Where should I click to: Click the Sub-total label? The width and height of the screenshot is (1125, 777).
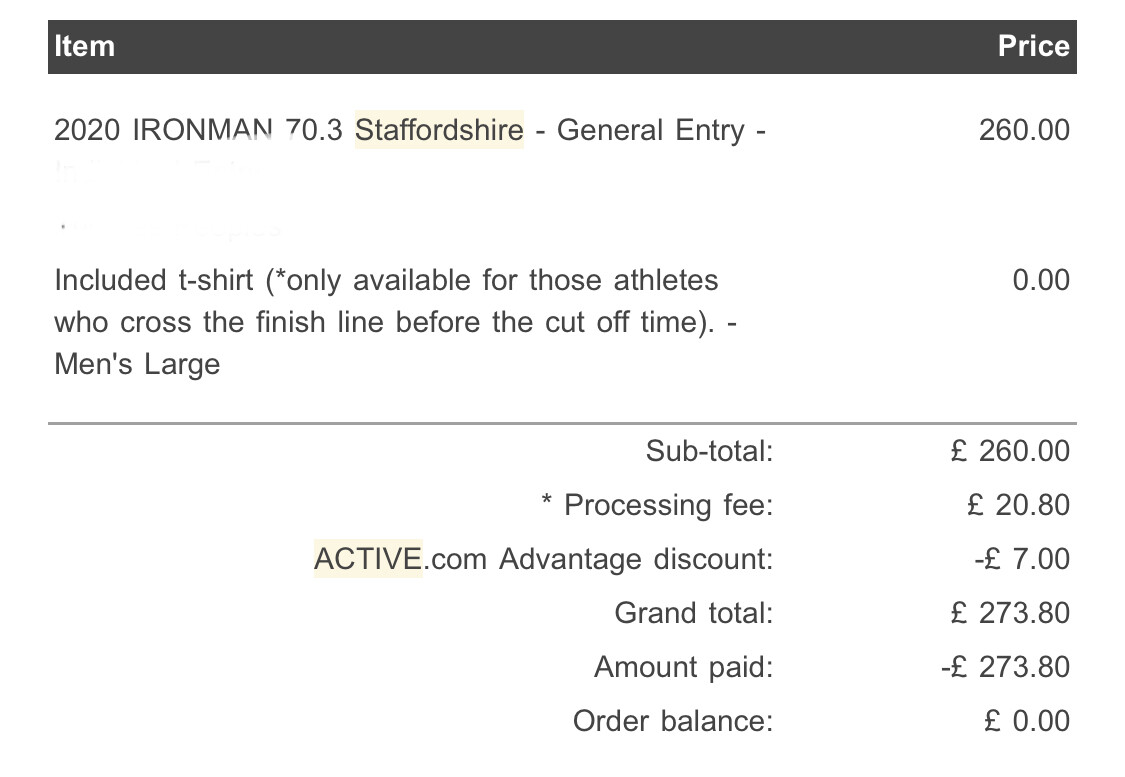click(x=709, y=451)
